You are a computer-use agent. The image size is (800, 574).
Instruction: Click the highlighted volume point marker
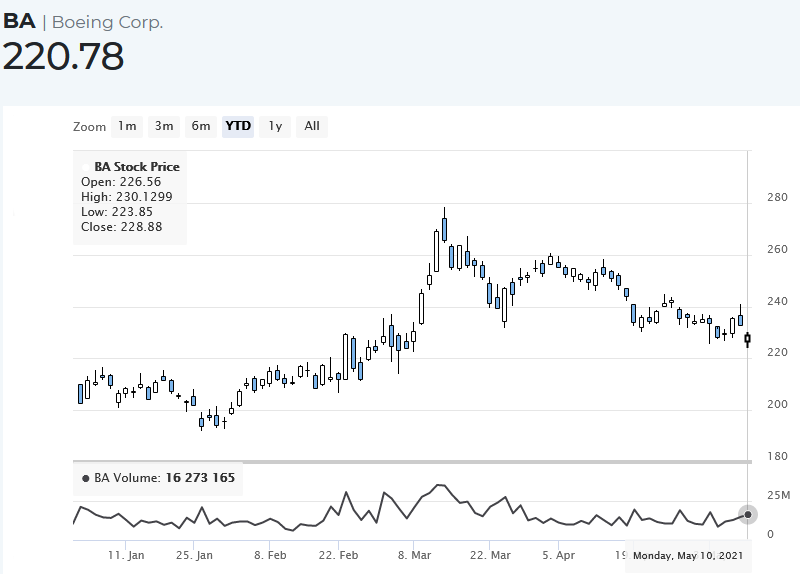(748, 514)
